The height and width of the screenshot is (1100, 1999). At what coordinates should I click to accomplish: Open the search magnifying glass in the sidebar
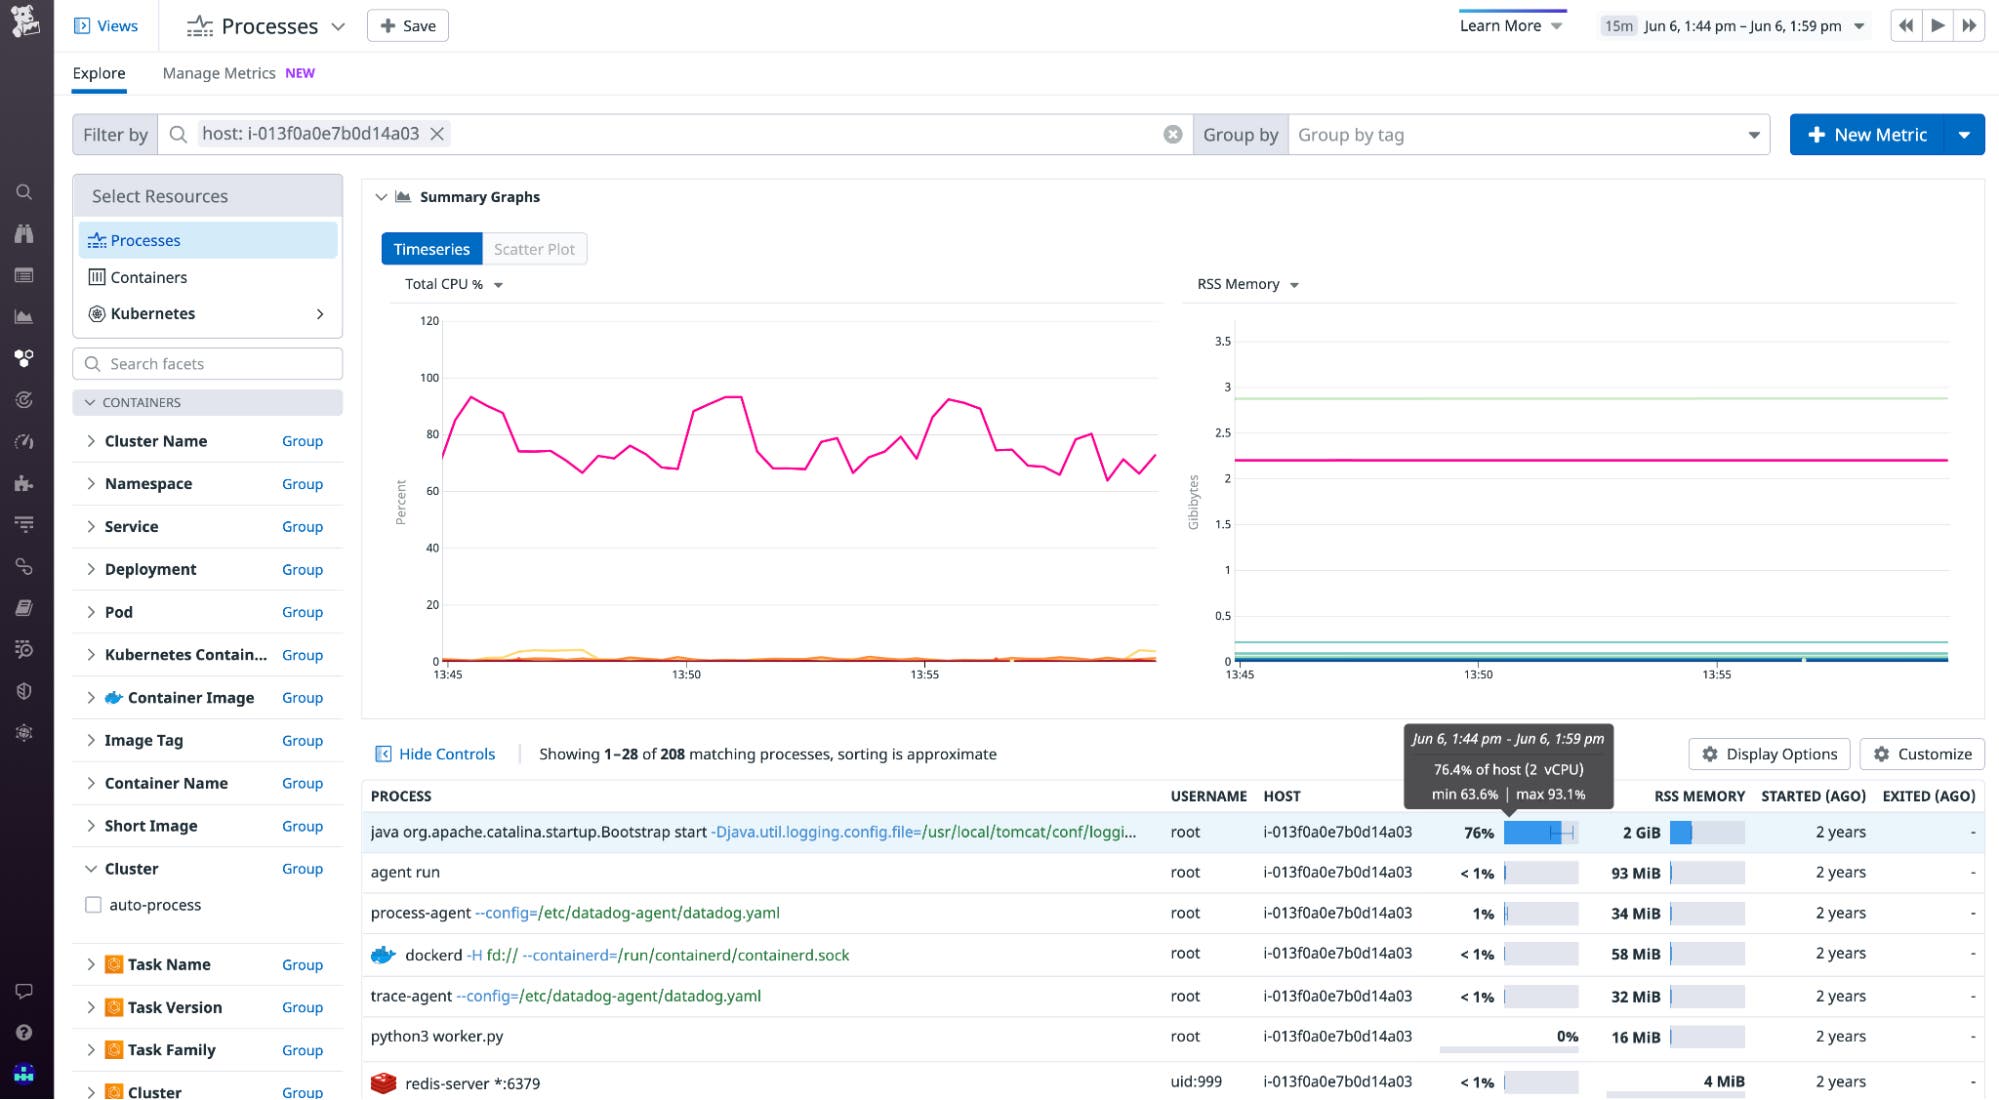click(25, 191)
